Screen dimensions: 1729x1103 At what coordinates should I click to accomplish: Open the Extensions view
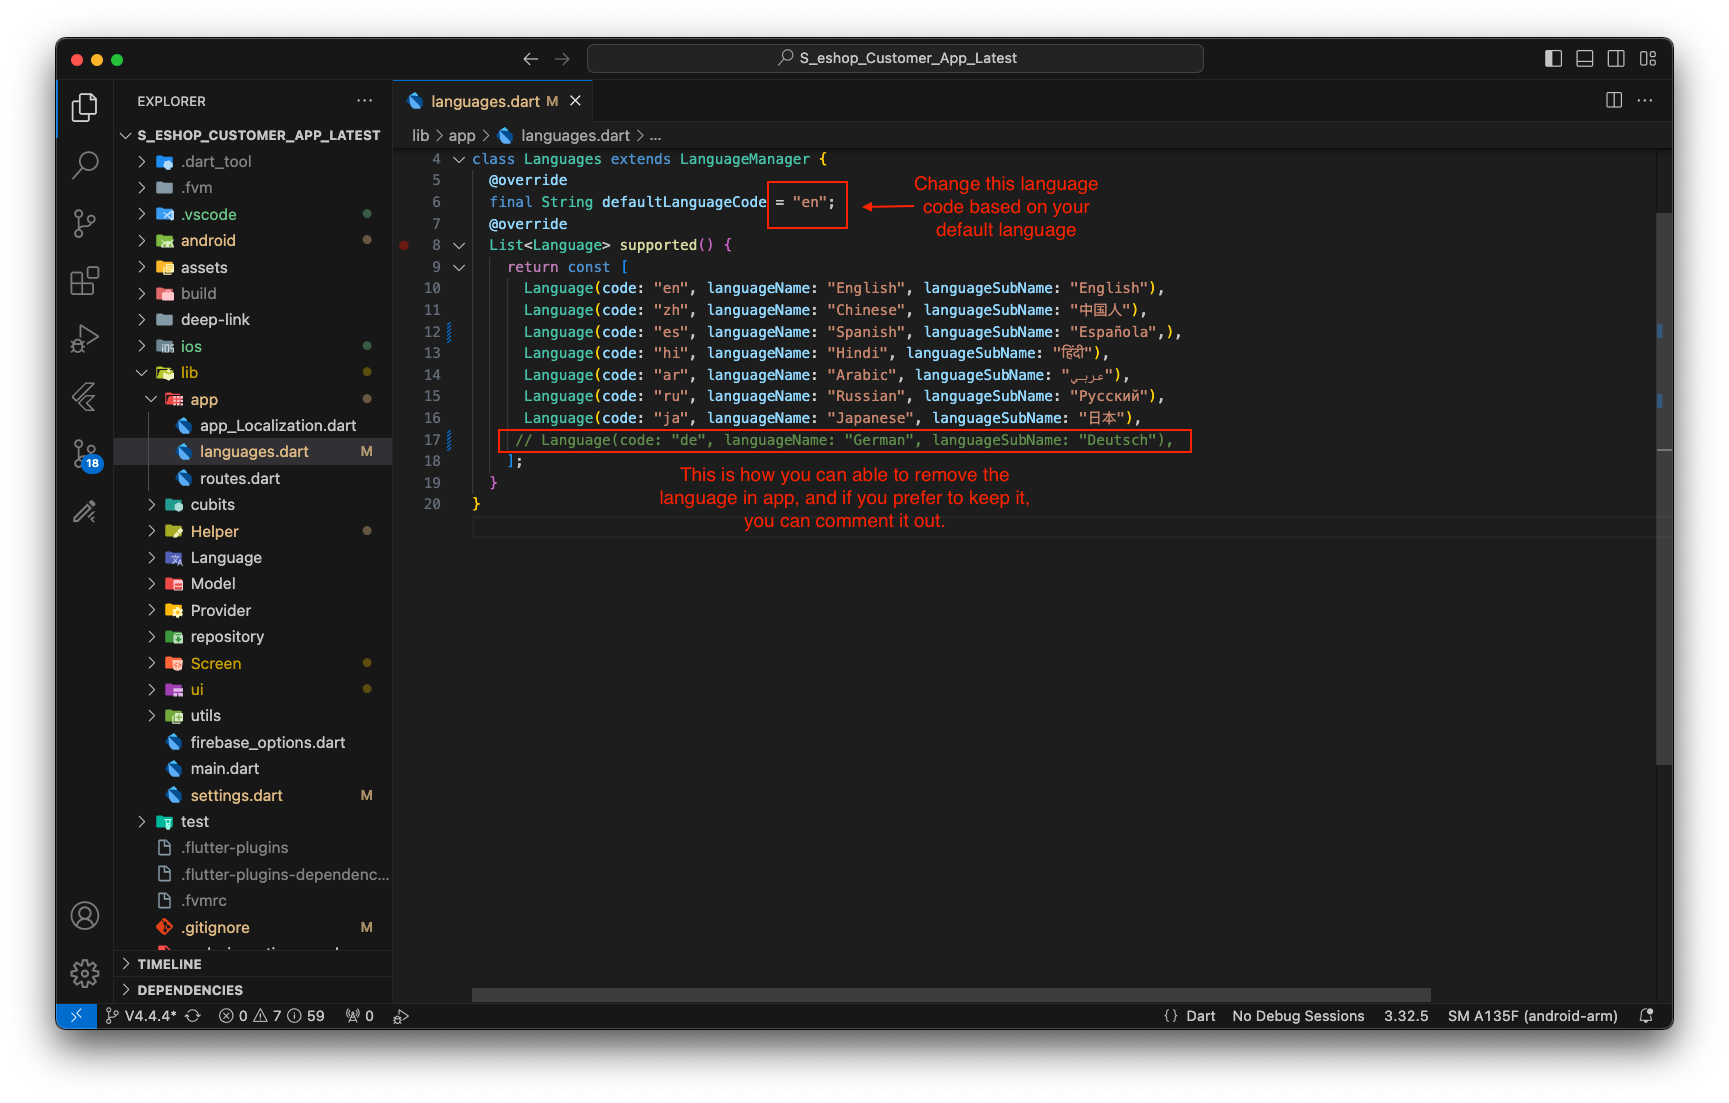point(85,281)
